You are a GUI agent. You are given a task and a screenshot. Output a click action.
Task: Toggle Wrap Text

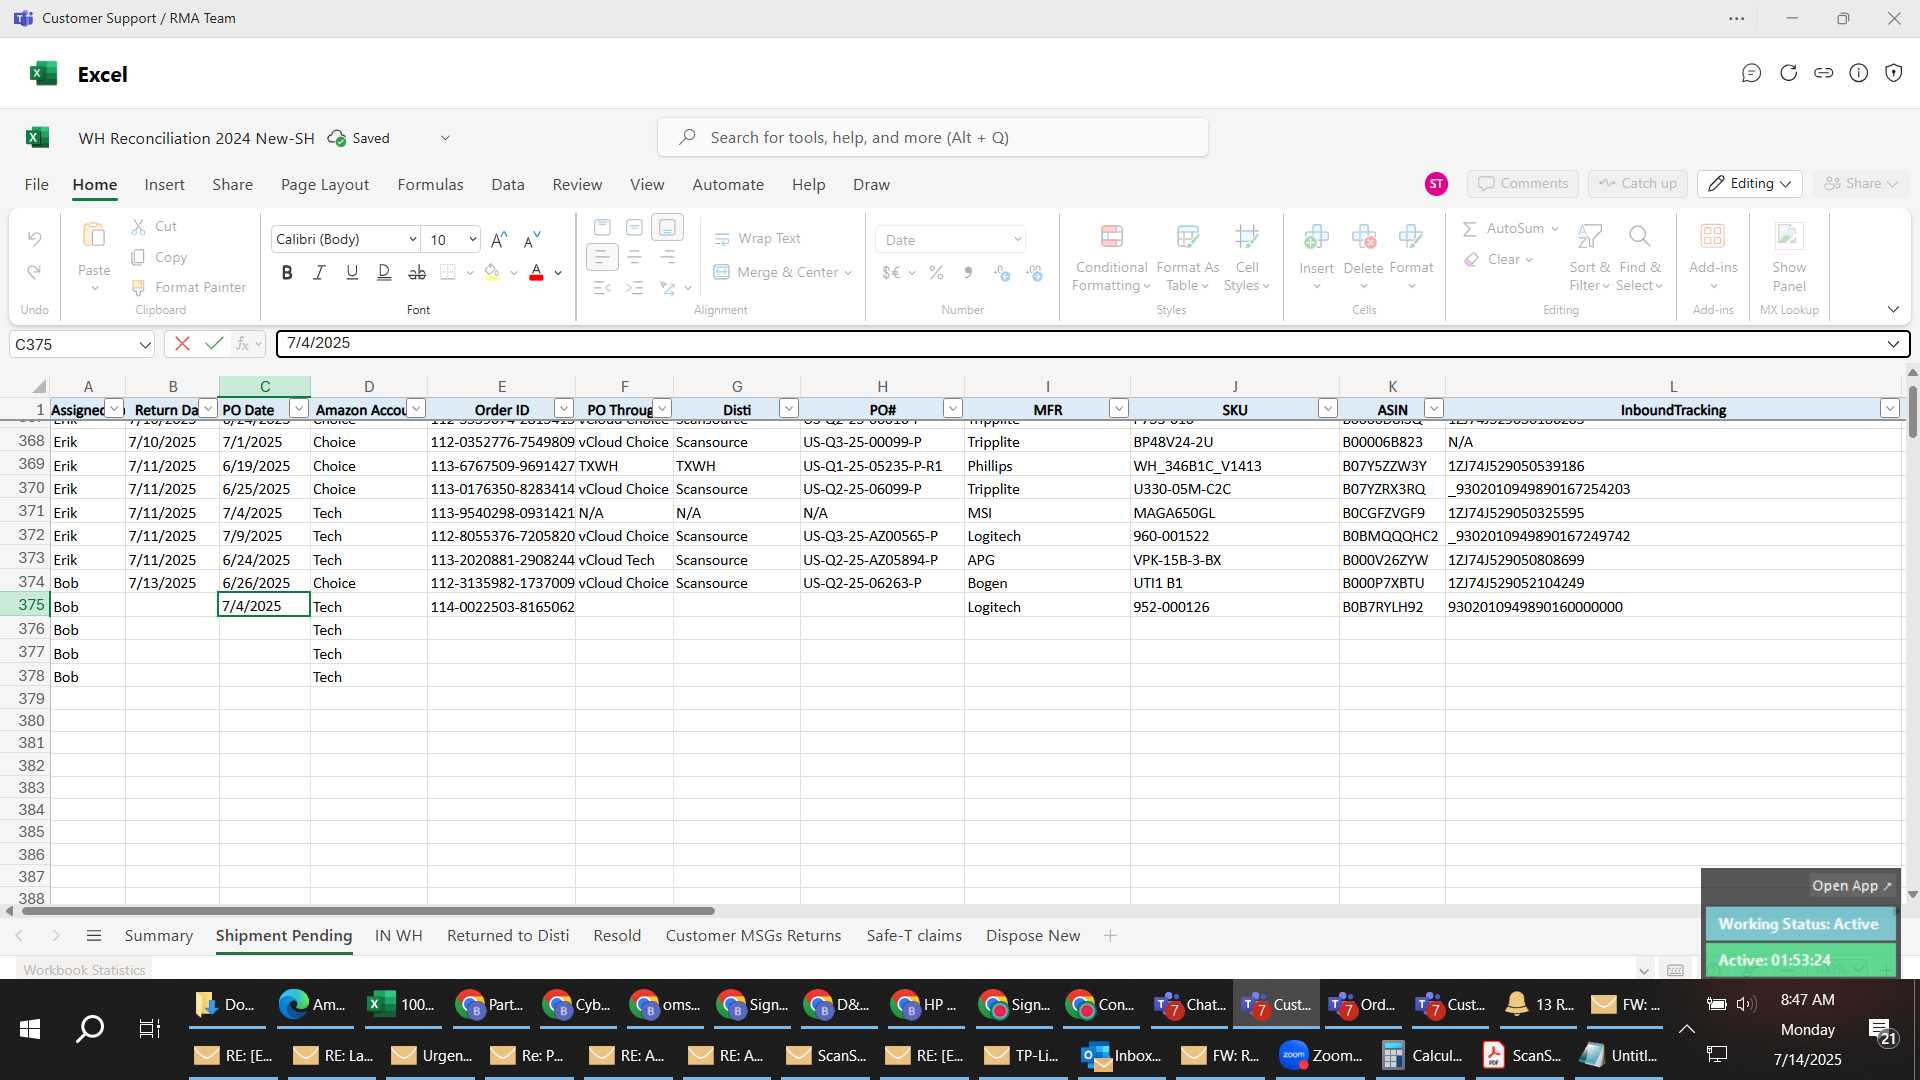757,239
